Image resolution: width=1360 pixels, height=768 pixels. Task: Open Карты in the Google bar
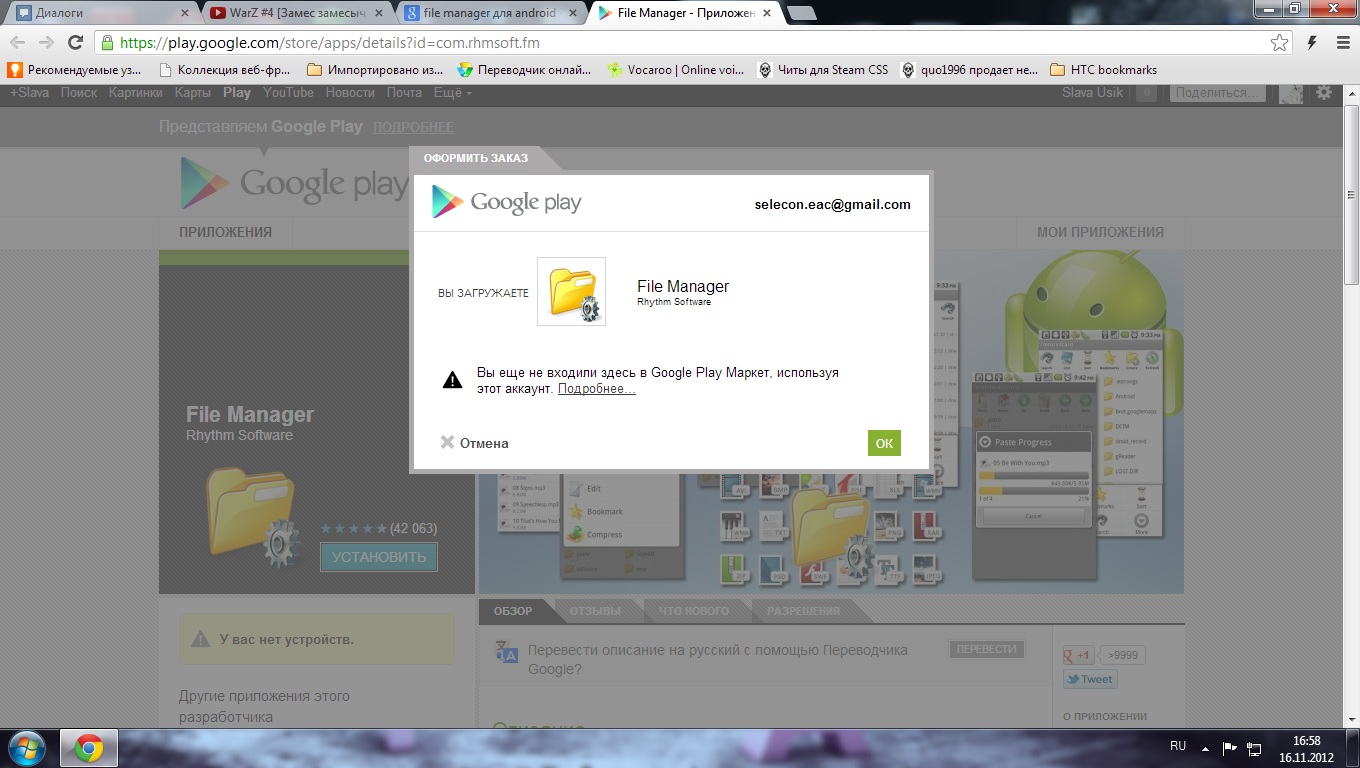click(193, 92)
